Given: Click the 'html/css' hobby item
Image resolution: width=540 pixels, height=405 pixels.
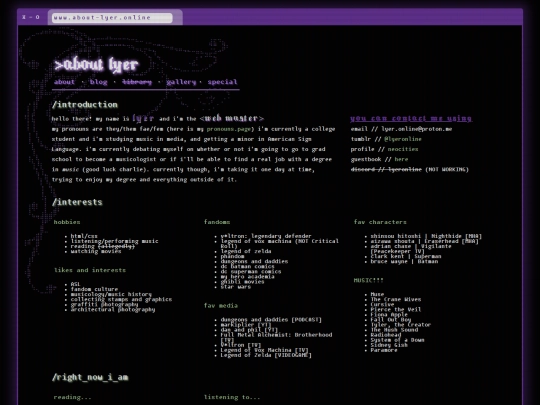Looking at the screenshot, I should (84, 236).
